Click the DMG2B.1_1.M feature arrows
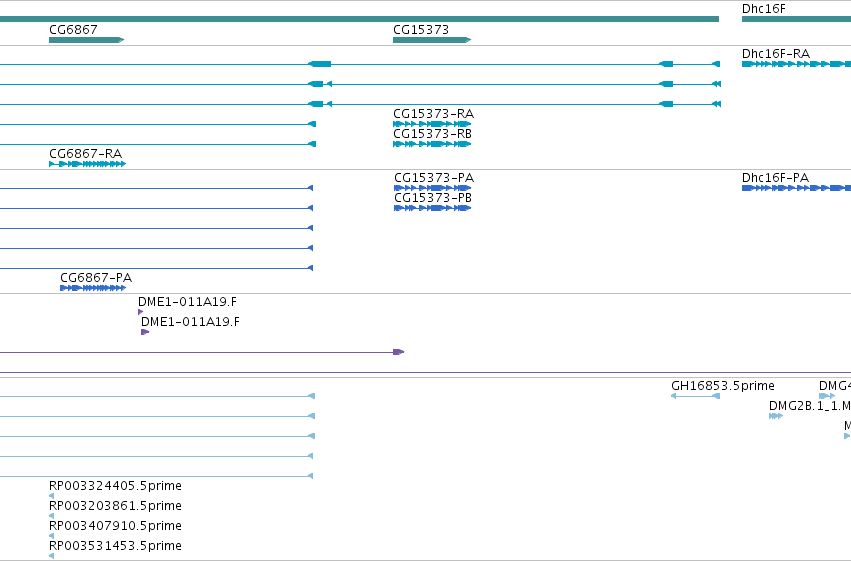The width and height of the screenshot is (851, 561). point(776,416)
